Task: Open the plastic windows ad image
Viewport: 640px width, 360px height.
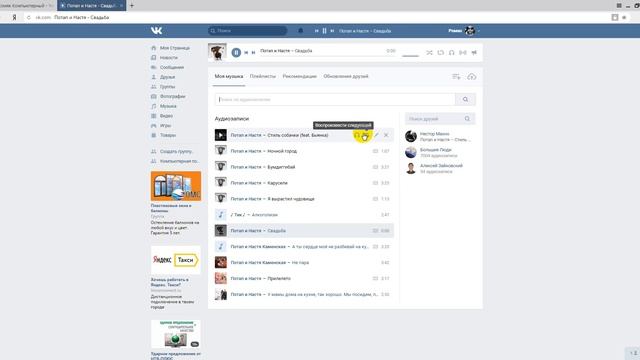Action: click(x=176, y=186)
